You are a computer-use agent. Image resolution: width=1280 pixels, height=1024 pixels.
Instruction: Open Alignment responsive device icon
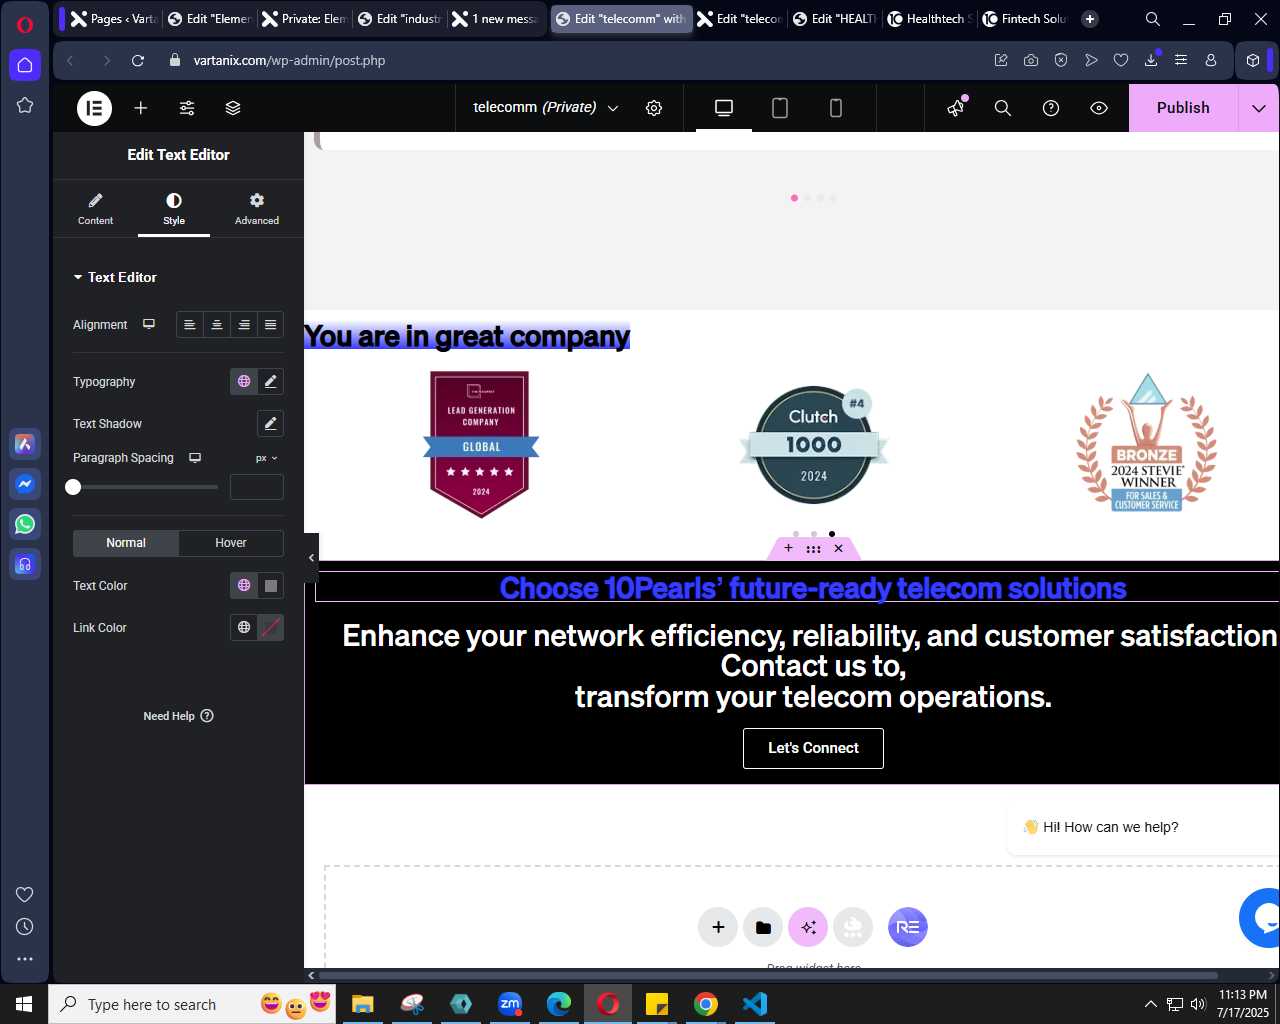(149, 324)
